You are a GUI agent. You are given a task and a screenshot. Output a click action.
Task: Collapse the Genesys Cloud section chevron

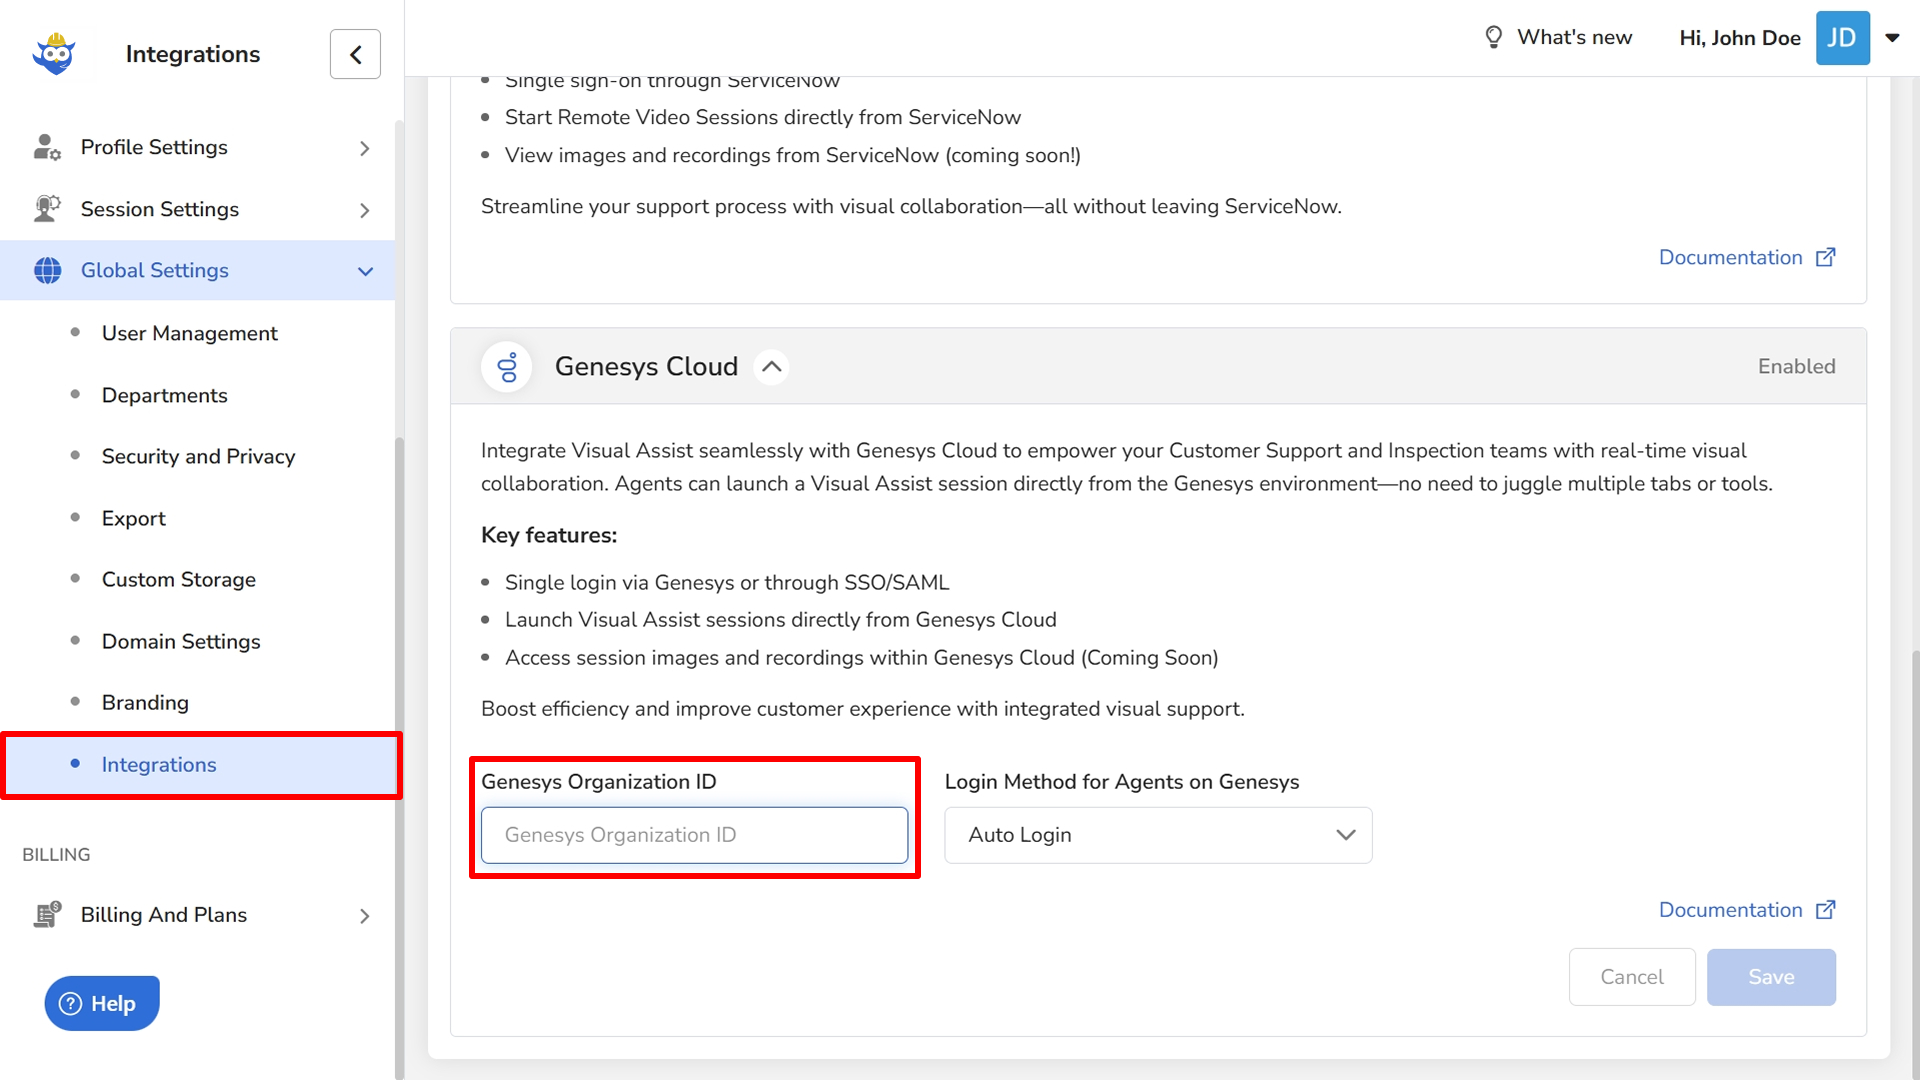[x=771, y=367]
